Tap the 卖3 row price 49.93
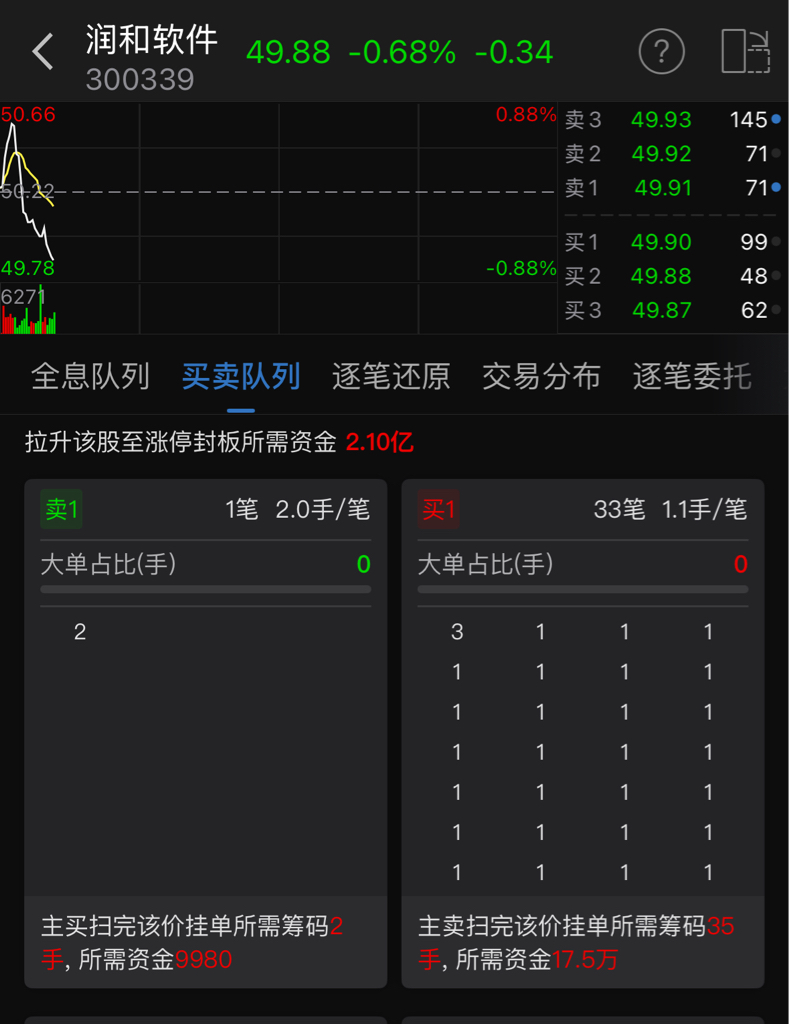The height and width of the screenshot is (1024, 789). pyautogui.click(x=661, y=120)
